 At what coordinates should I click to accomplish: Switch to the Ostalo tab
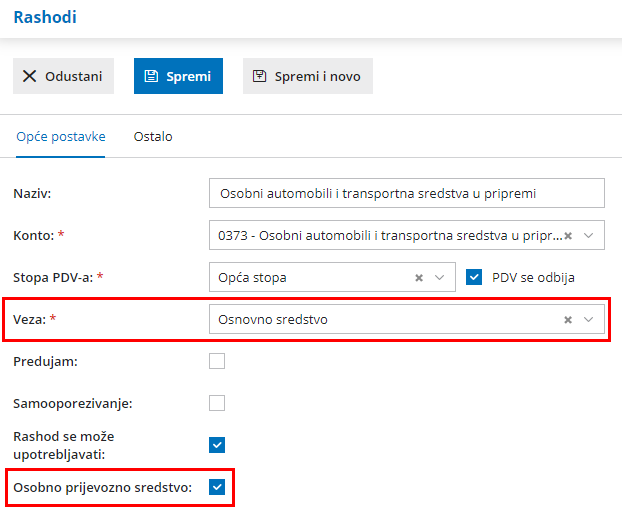coord(153,136)
